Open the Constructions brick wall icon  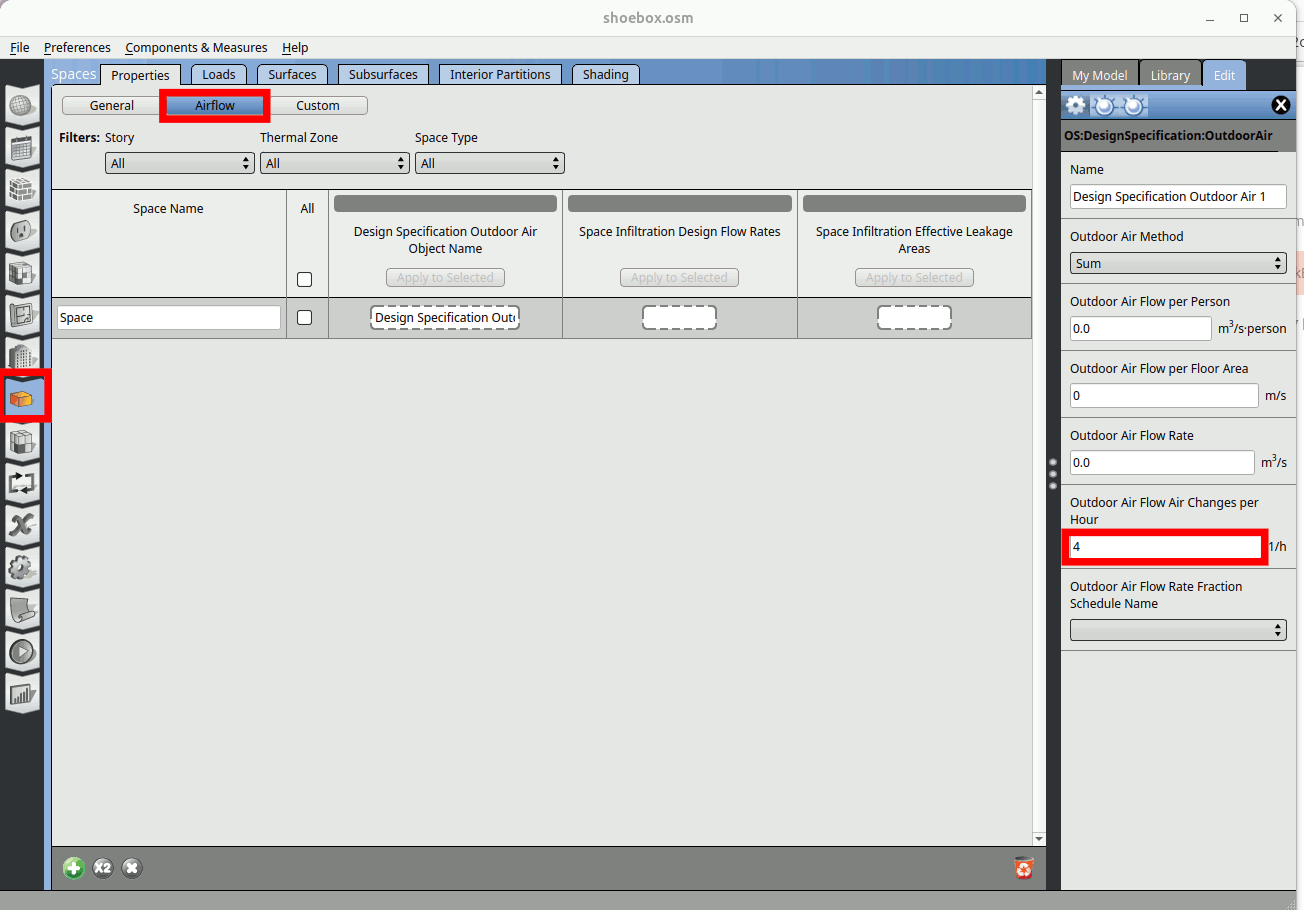(x=22, y=189)
